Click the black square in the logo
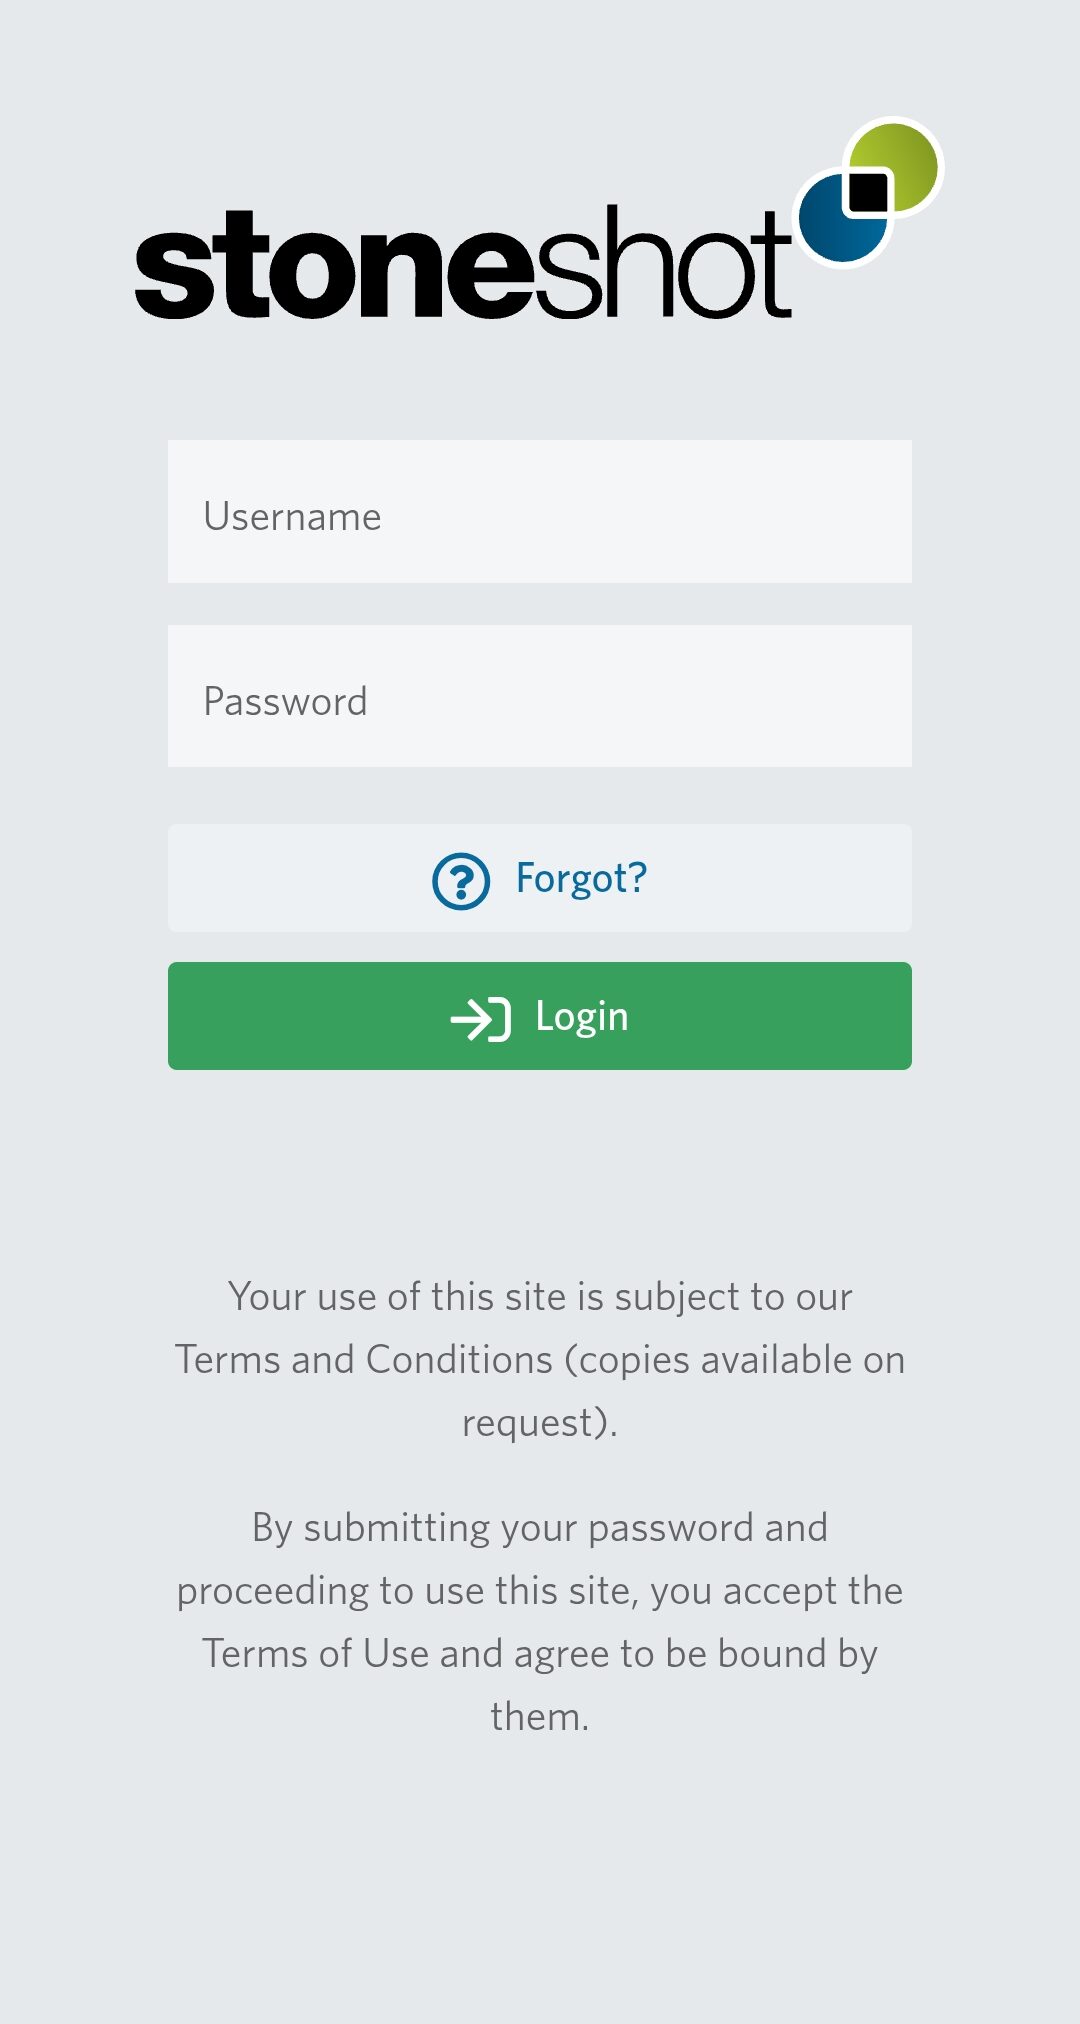This screenshot has width=1080, height=2024. (x=868, y=193)
